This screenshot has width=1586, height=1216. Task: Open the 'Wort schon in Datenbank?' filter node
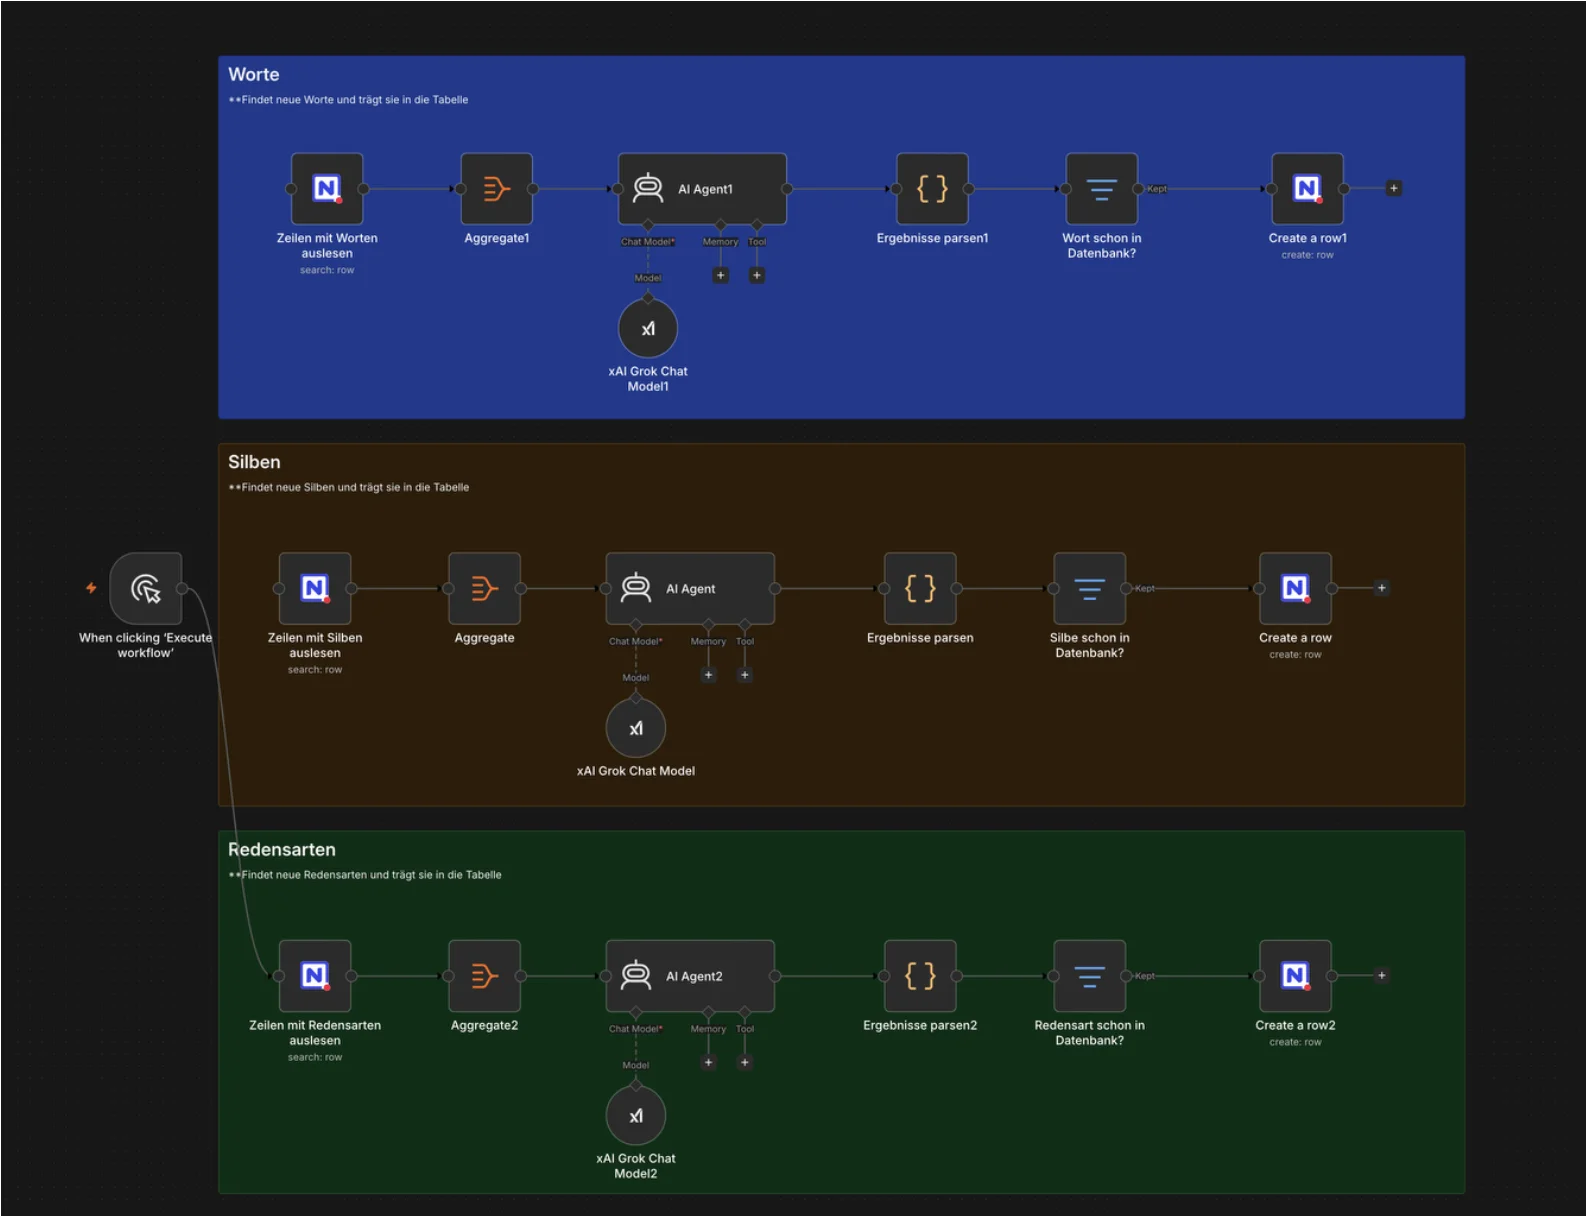(1102, 188)
